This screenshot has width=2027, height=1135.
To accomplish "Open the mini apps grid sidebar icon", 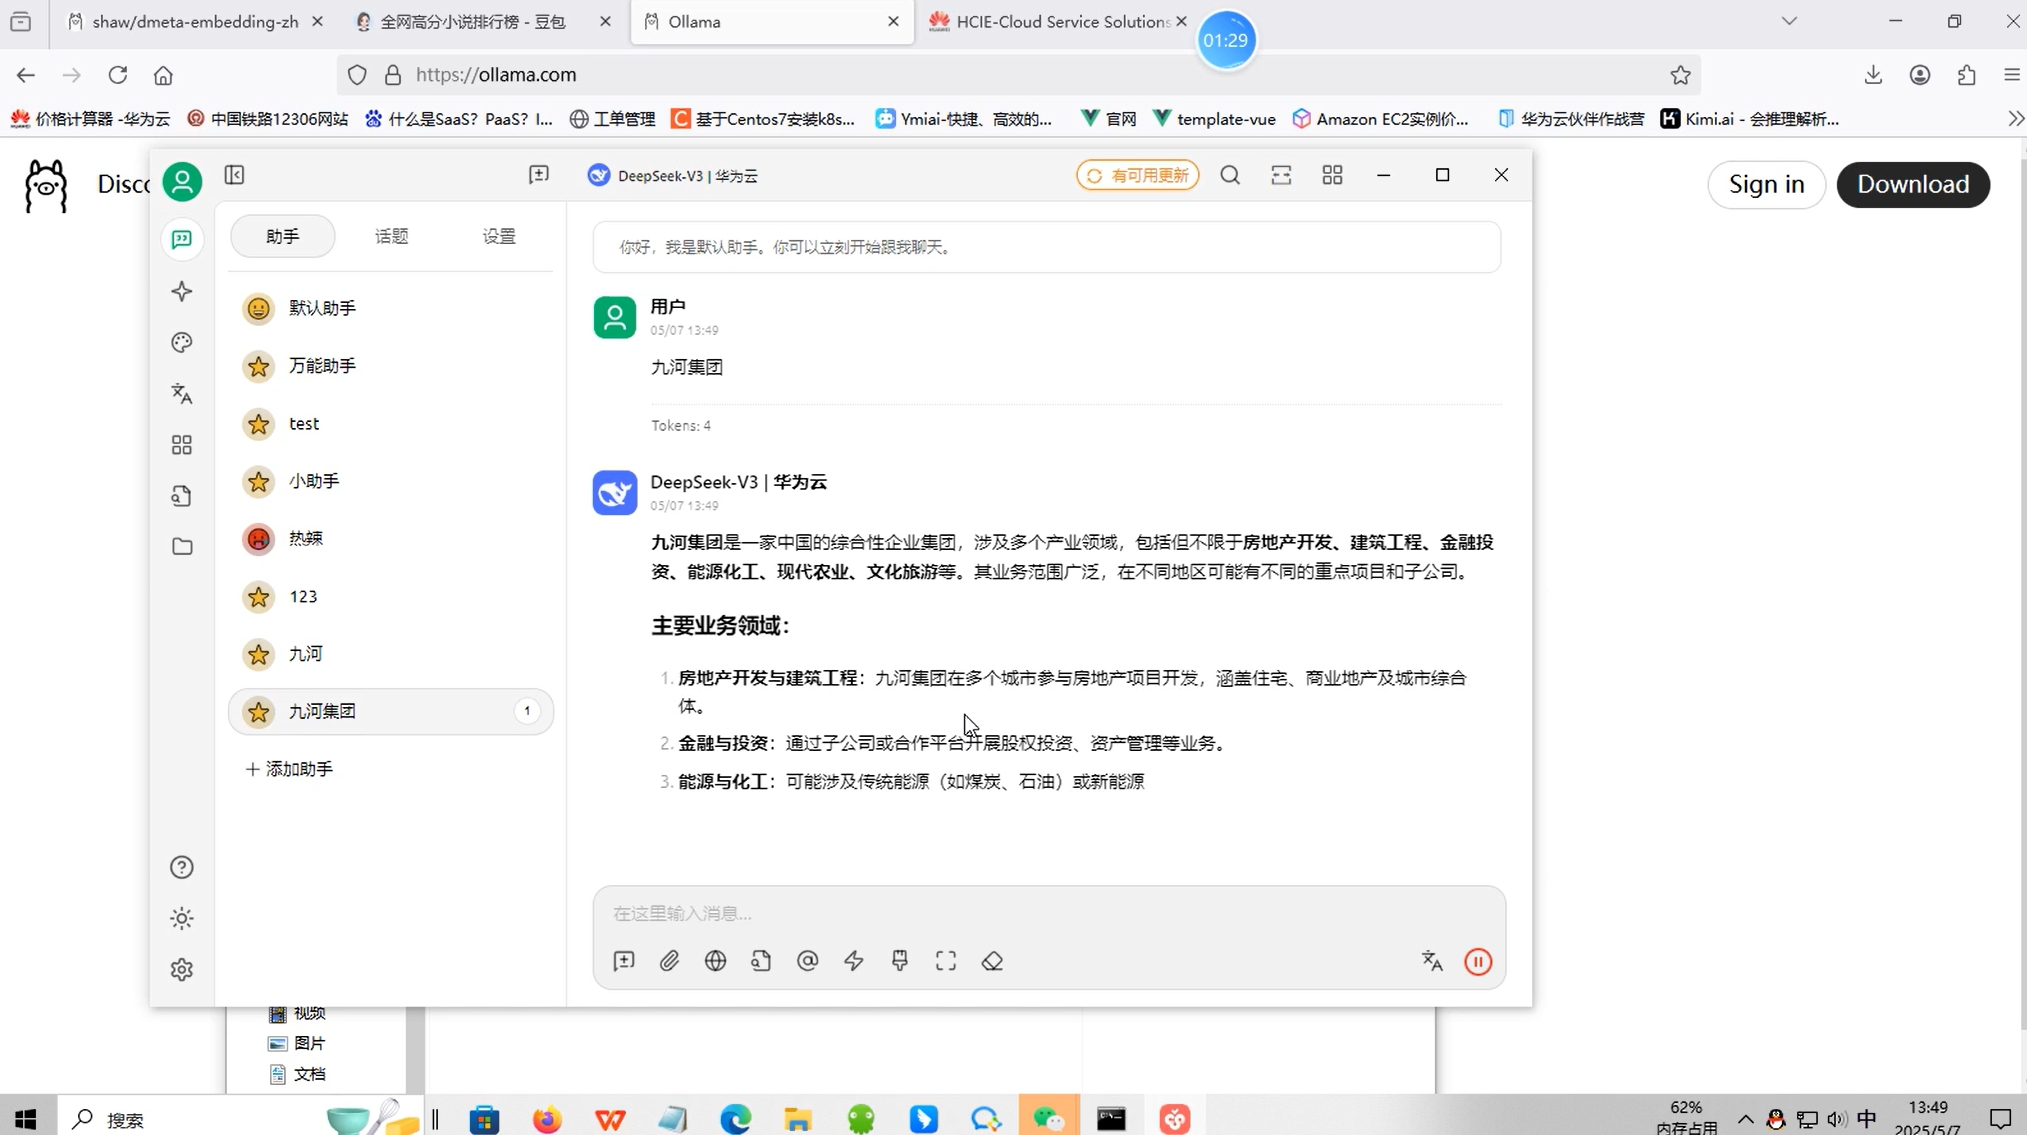I will tap(182, 445).
